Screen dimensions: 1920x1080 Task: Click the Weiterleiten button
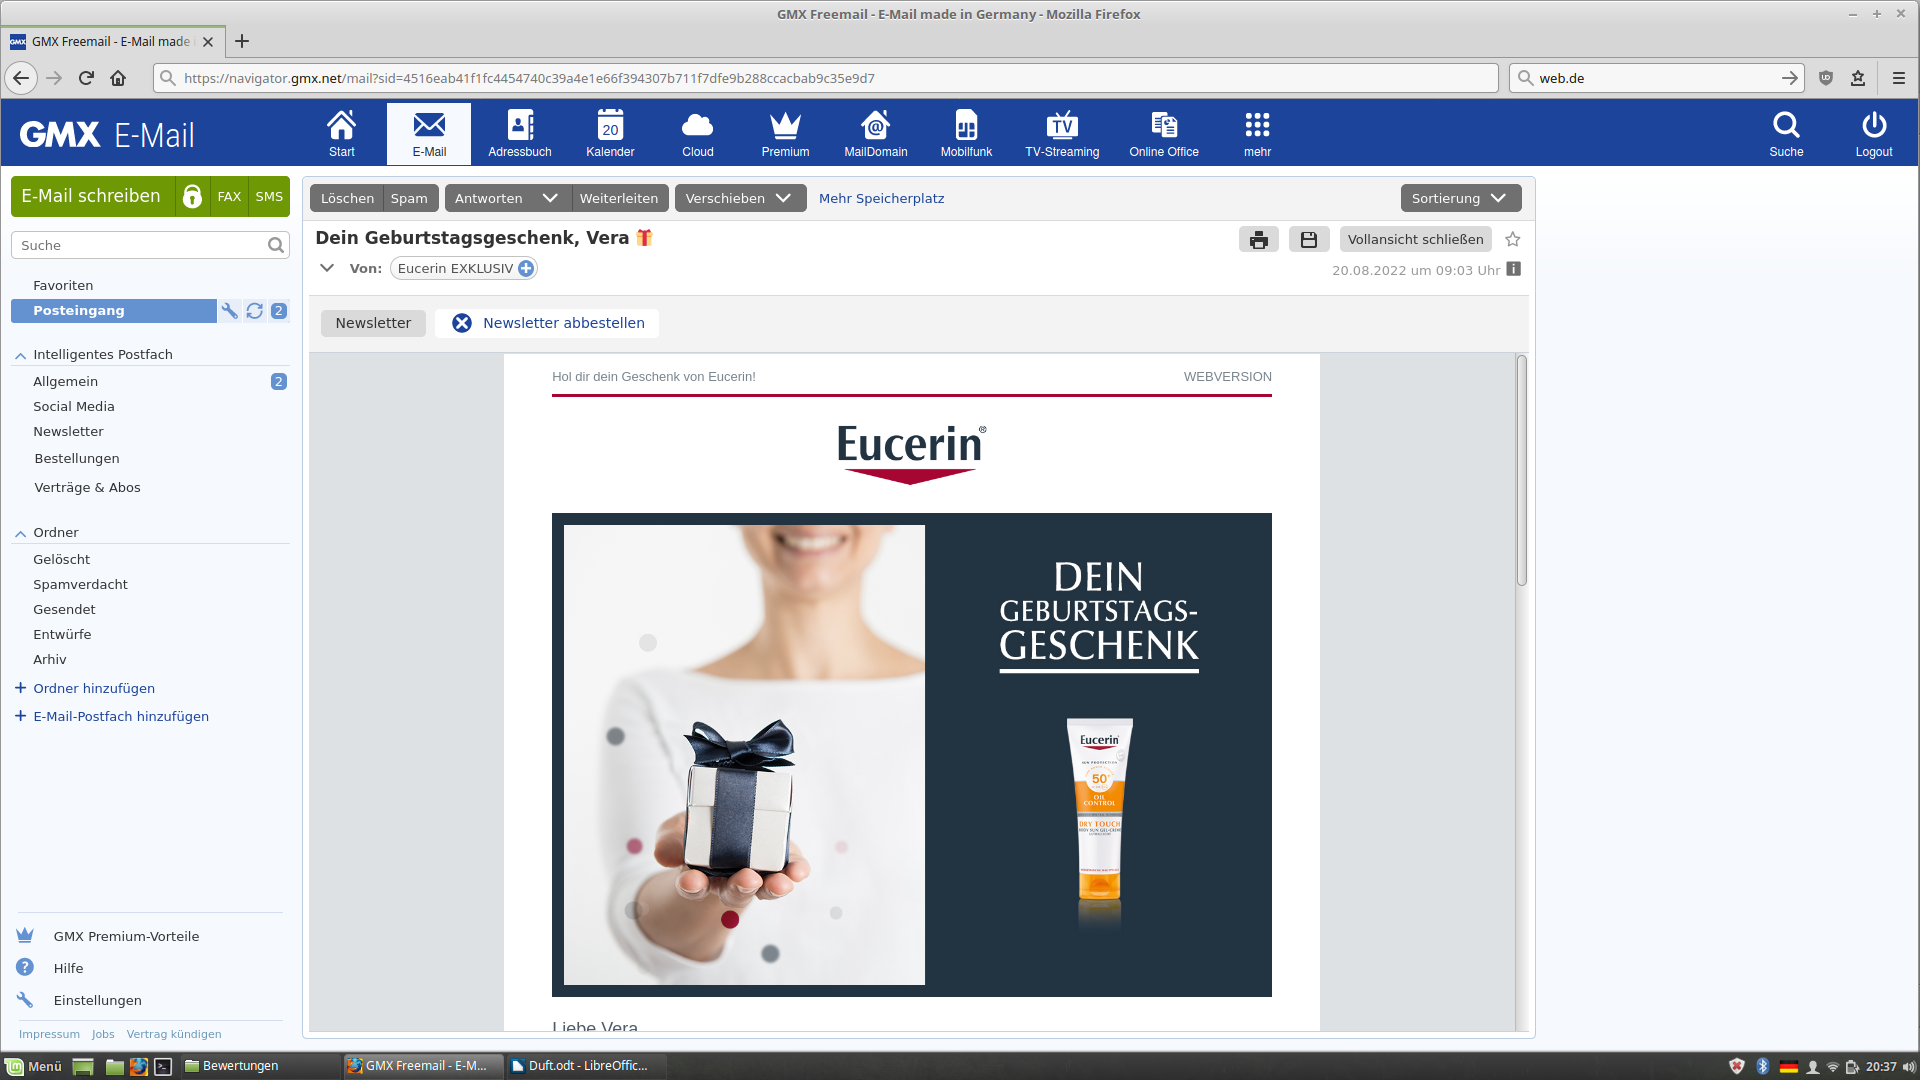[619, 198]
